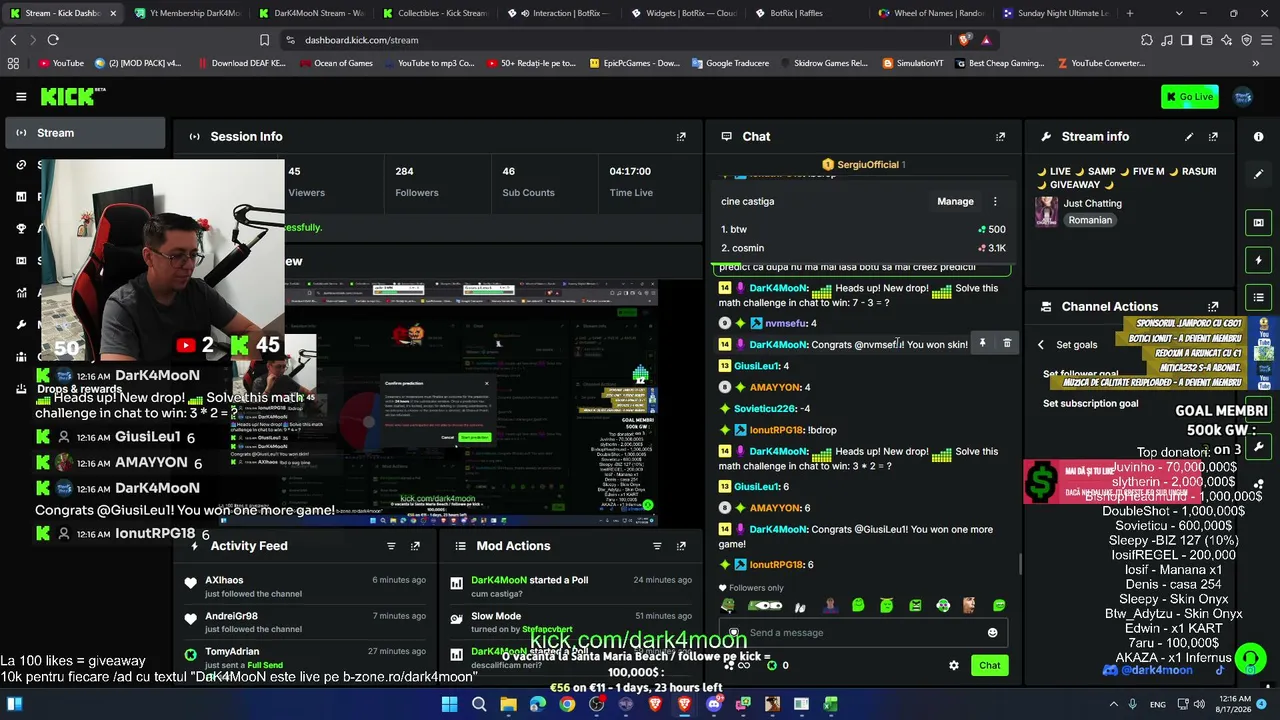Expand the bookmarks bar overflow chevron
The image size is (1280, 720).
(x=1255, y=63)
